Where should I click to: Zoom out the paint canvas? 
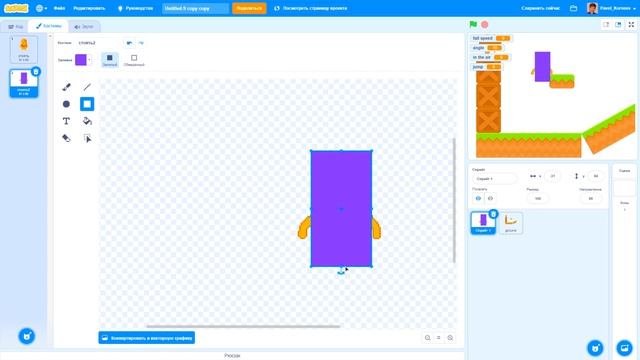427,338
